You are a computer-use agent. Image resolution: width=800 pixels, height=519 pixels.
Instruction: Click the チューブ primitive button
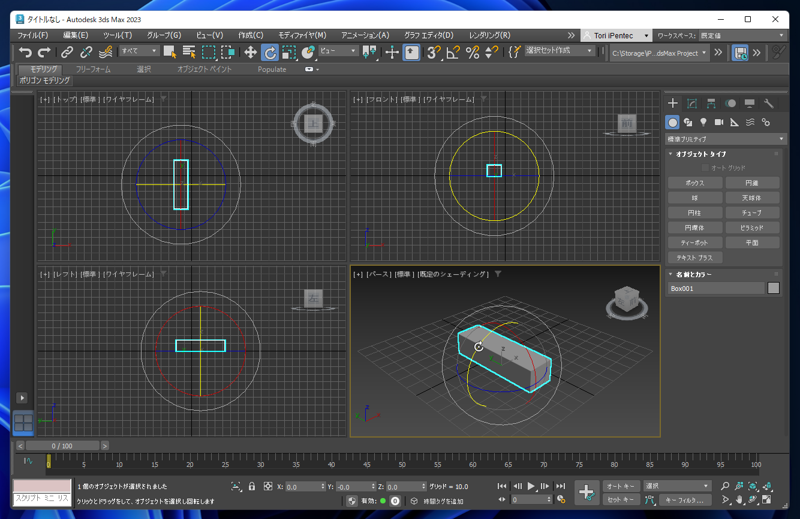coord(752,213)
